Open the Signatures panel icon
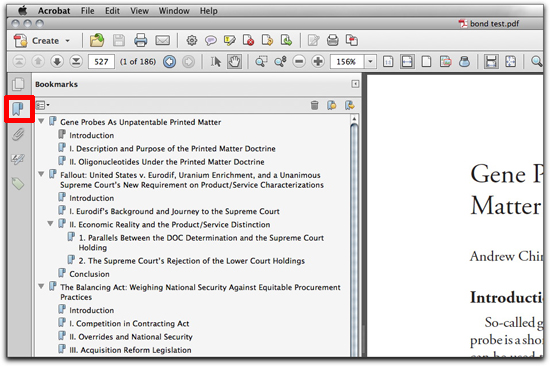This screenshot has width=550, height=366. (18, 159)
